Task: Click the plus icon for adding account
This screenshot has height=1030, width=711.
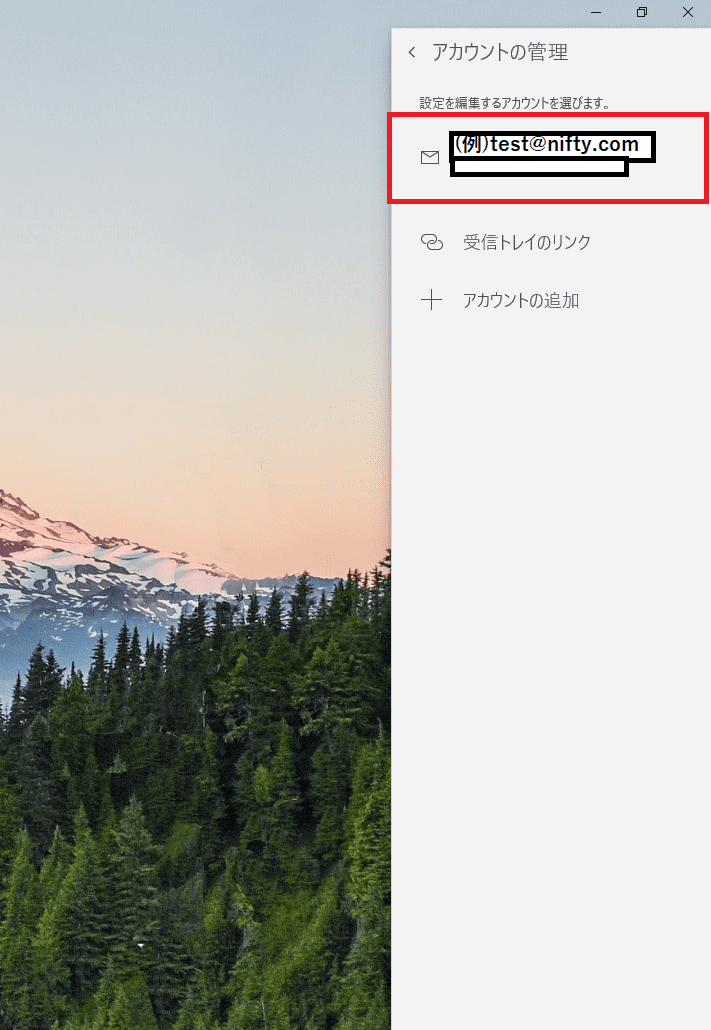Action: (431, 300)
